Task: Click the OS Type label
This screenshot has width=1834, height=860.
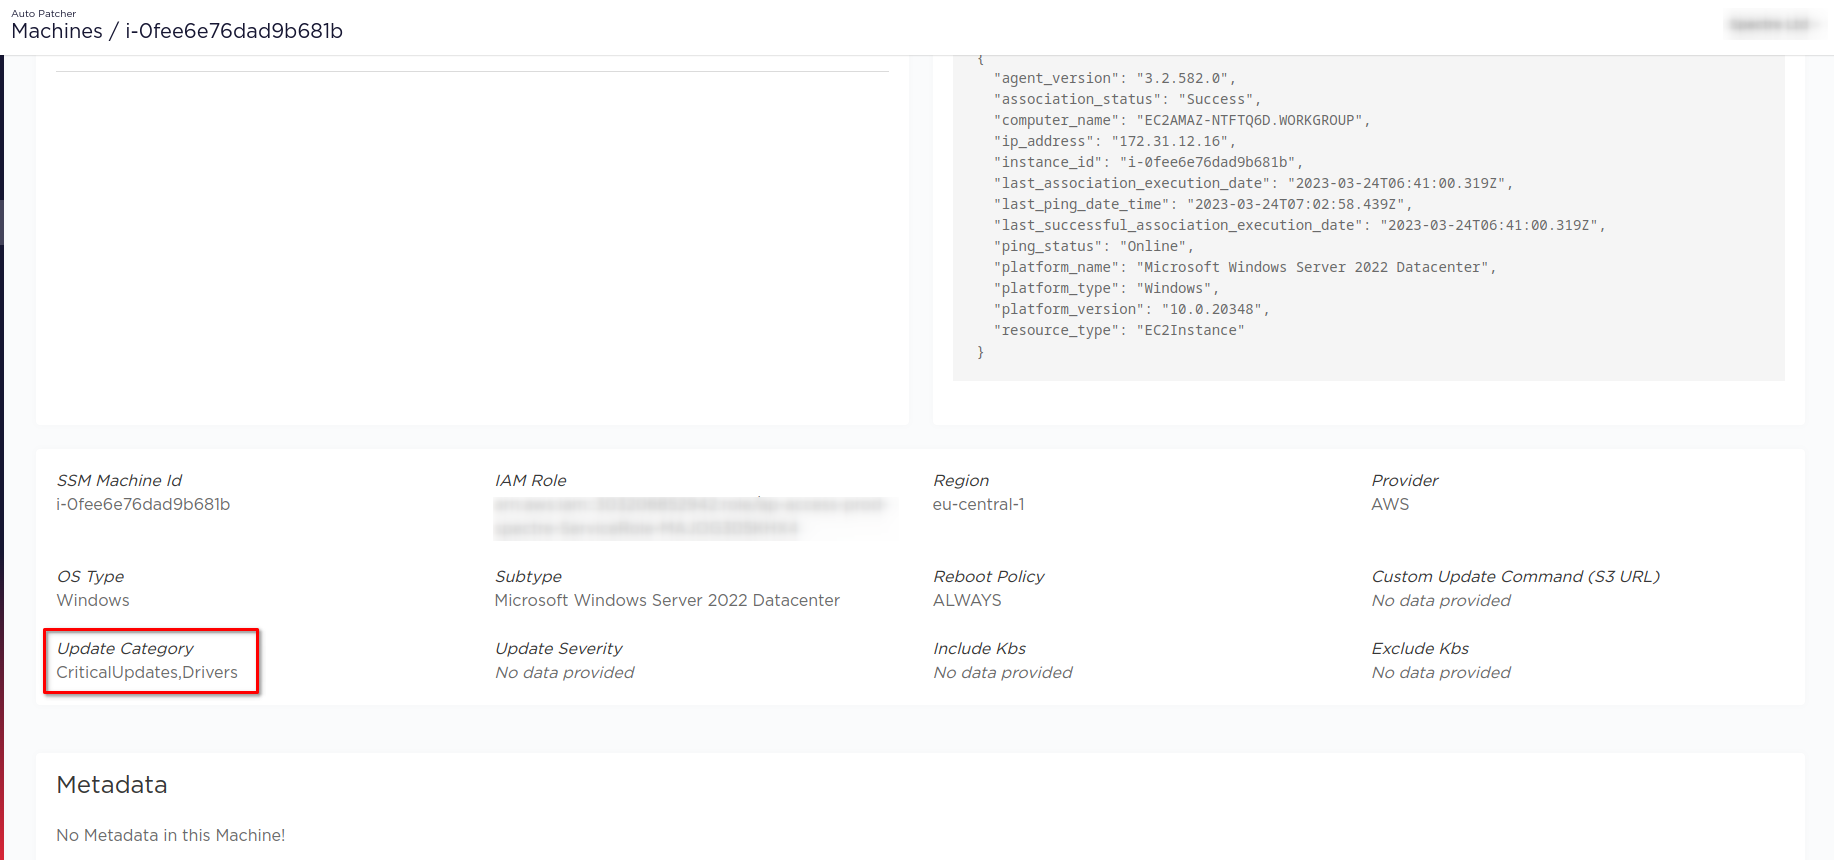Action: click(90, 576)
